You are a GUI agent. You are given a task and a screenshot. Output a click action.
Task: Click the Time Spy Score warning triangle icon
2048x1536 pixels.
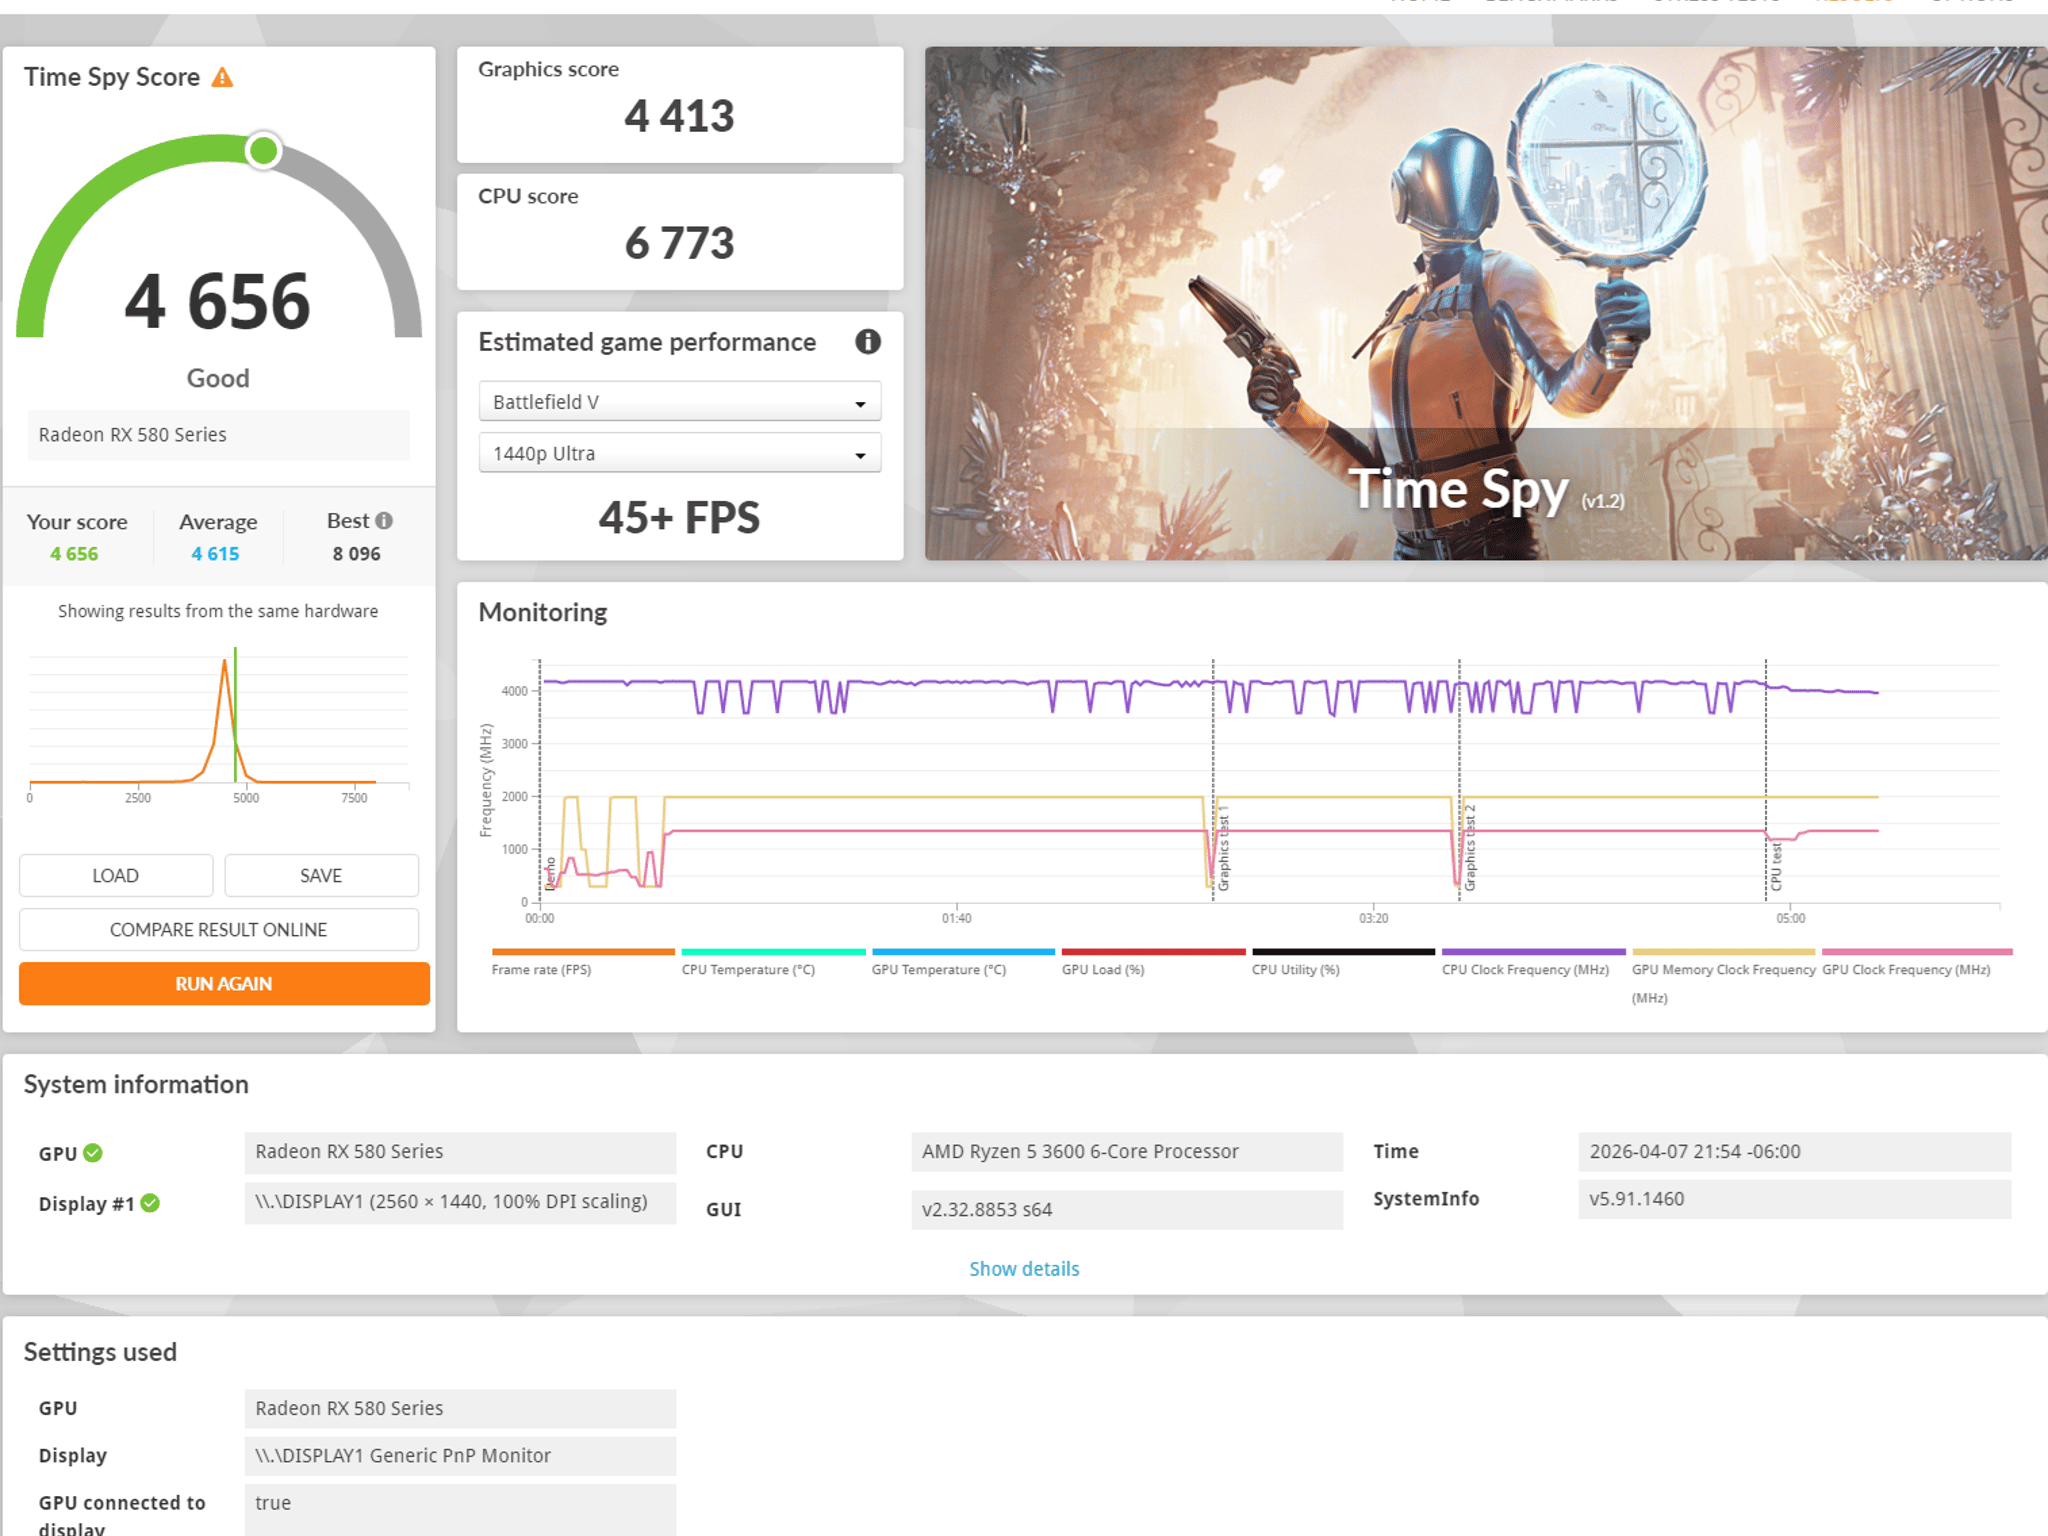[x=222, y=77]
